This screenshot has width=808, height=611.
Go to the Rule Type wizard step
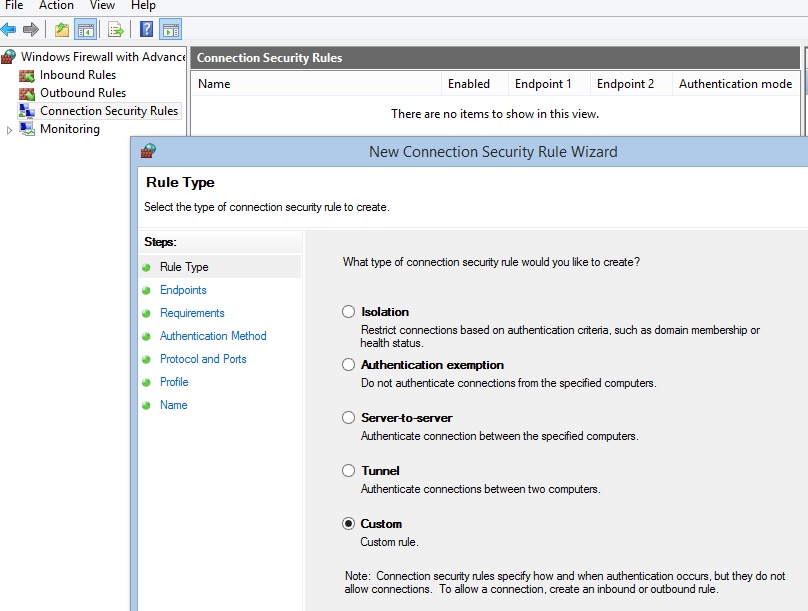point(184,267)
